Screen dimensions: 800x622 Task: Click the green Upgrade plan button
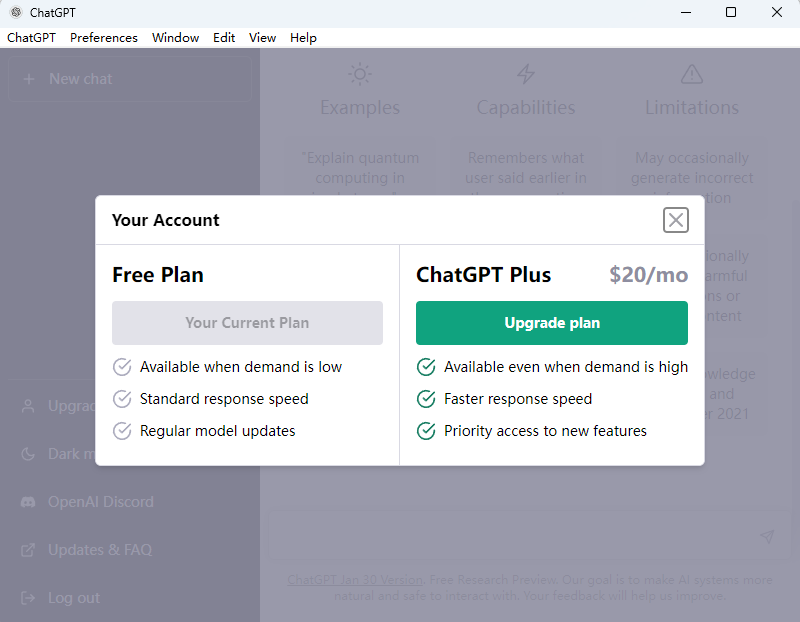[552, 323]
